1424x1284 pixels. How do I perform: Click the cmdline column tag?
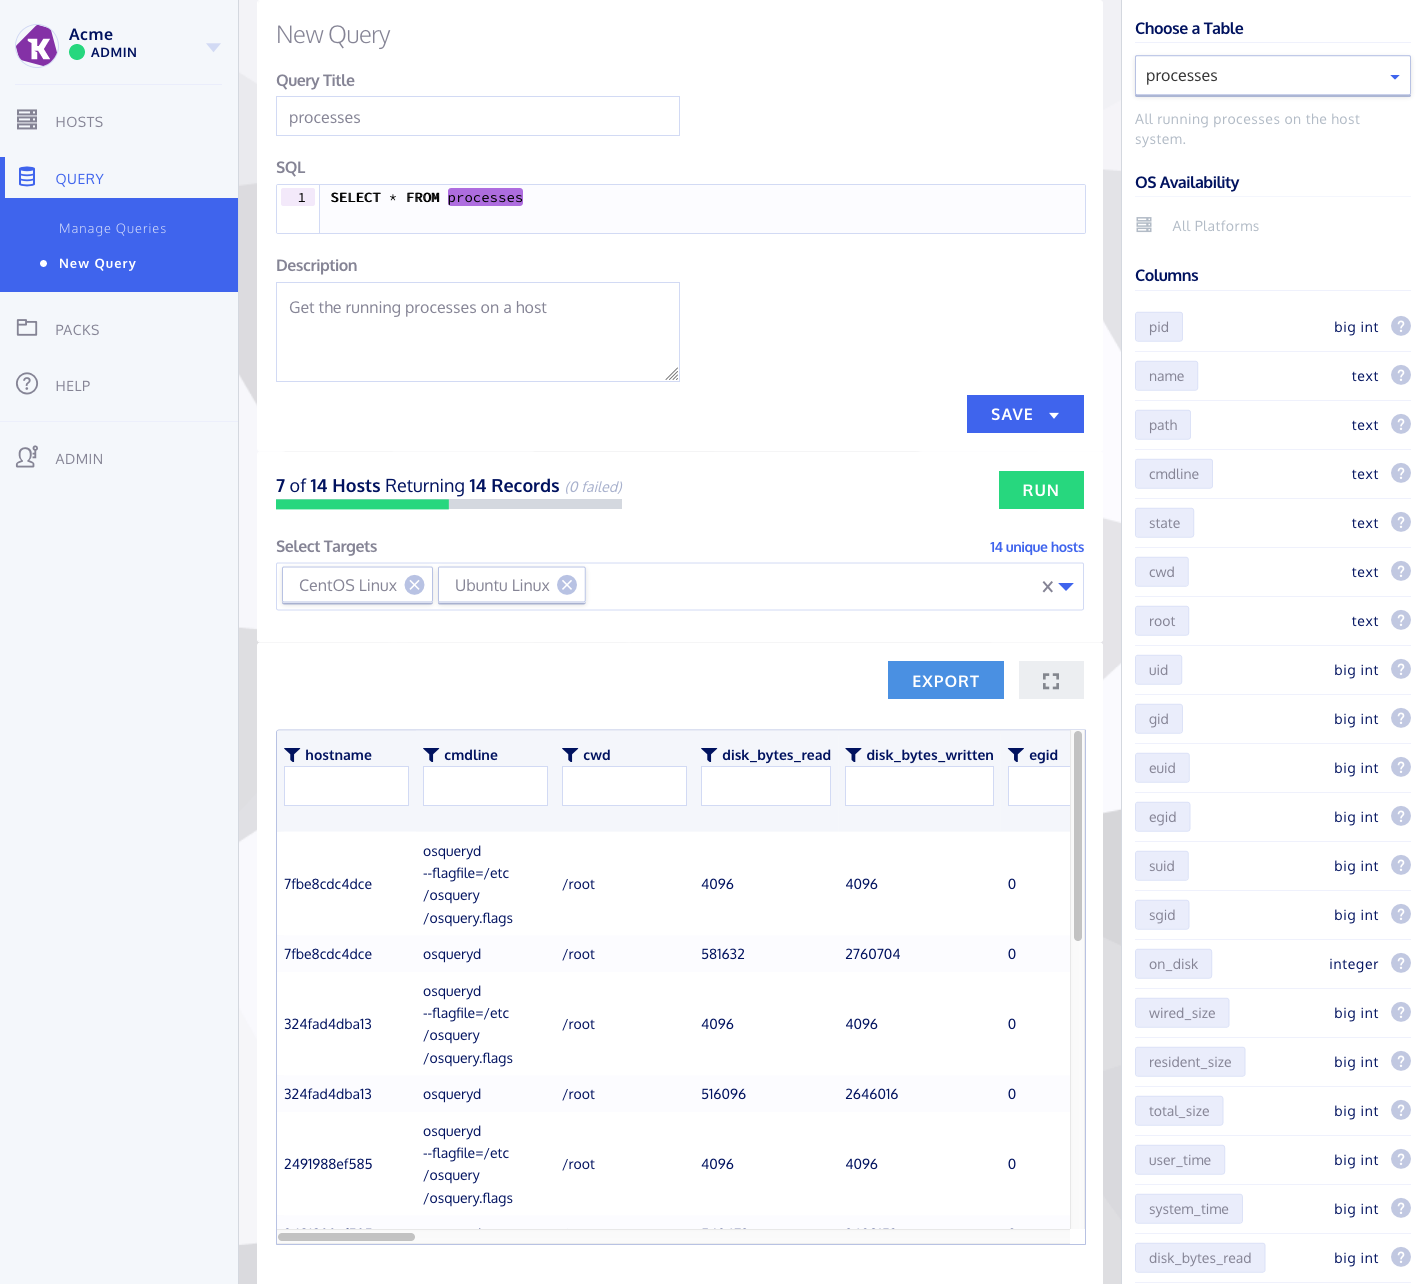tap(1174, 474)
